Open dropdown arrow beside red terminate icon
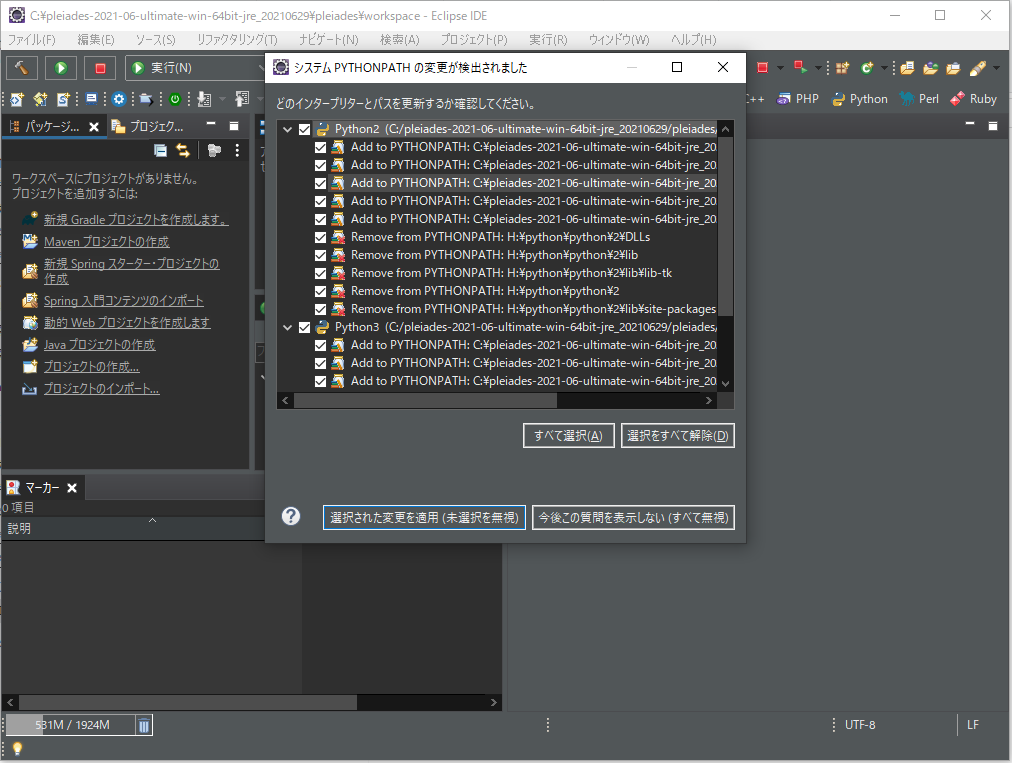 coord(780,68)
